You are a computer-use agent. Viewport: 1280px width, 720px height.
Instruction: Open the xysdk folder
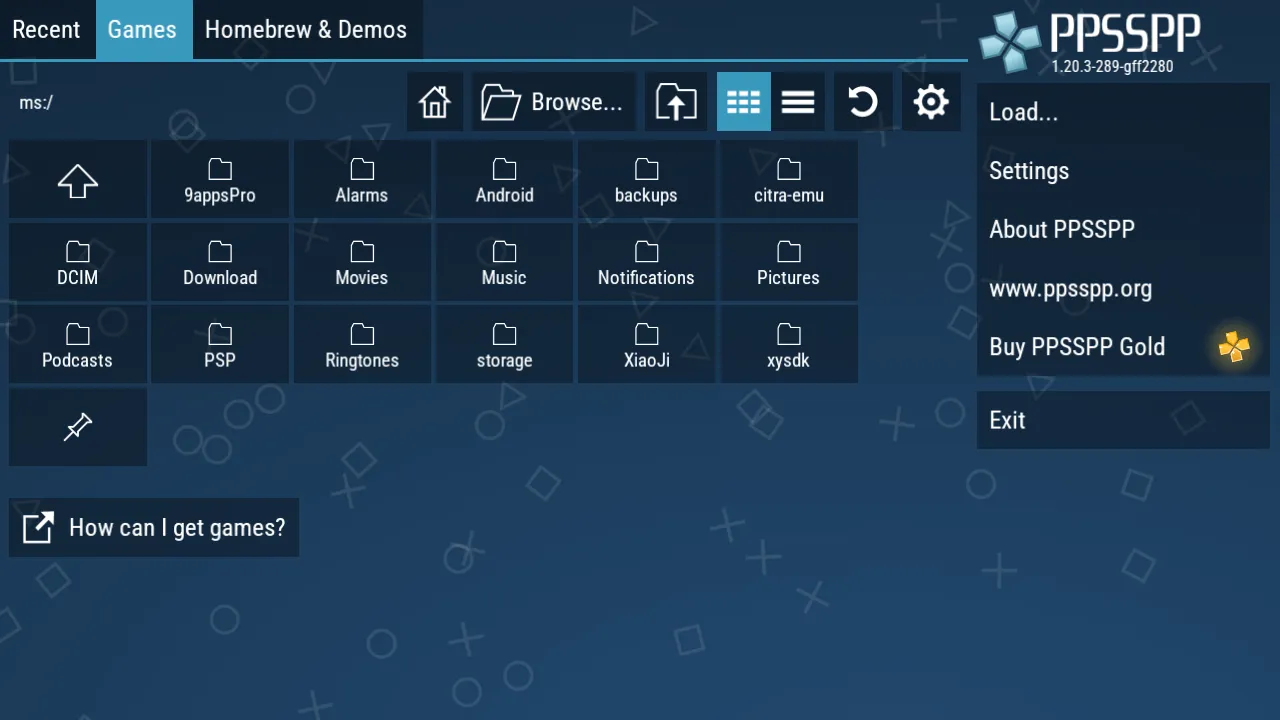(x=788, y=345)
